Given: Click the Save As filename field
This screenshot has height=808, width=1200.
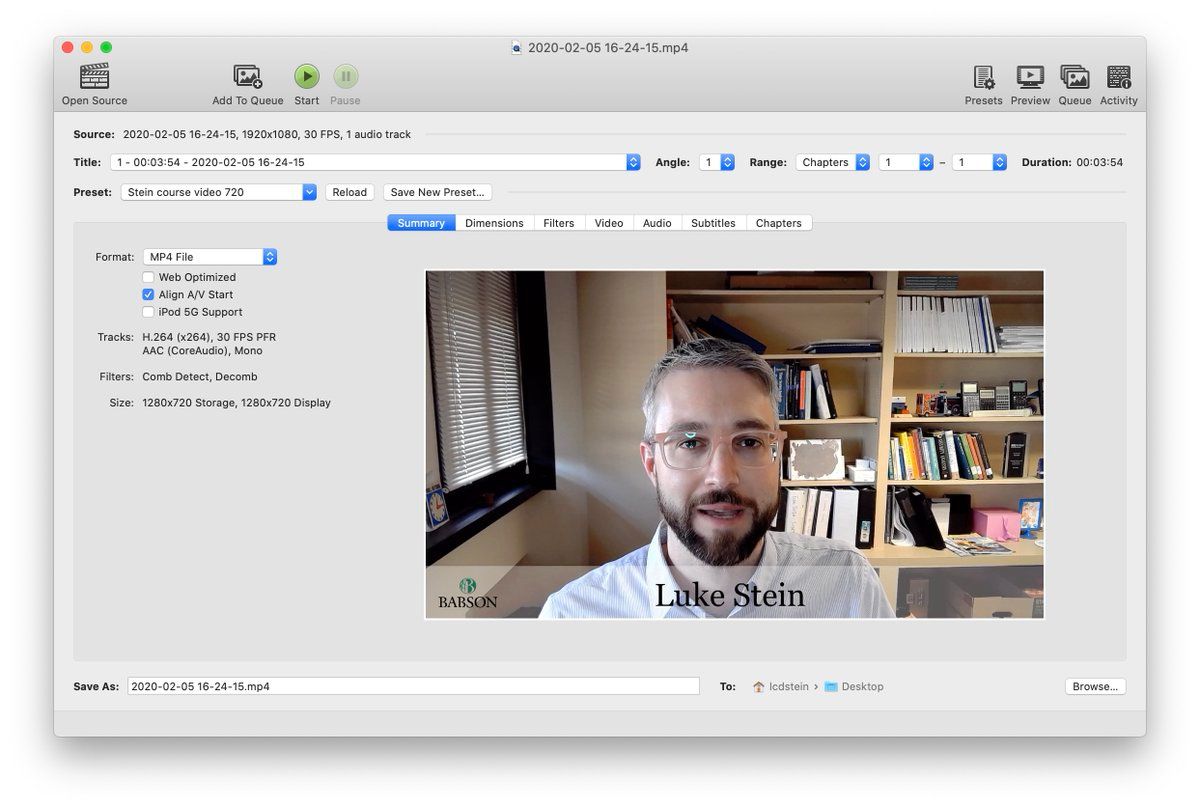Looking at the screenshot, I should pyautogui.click(x=413, y=687).
